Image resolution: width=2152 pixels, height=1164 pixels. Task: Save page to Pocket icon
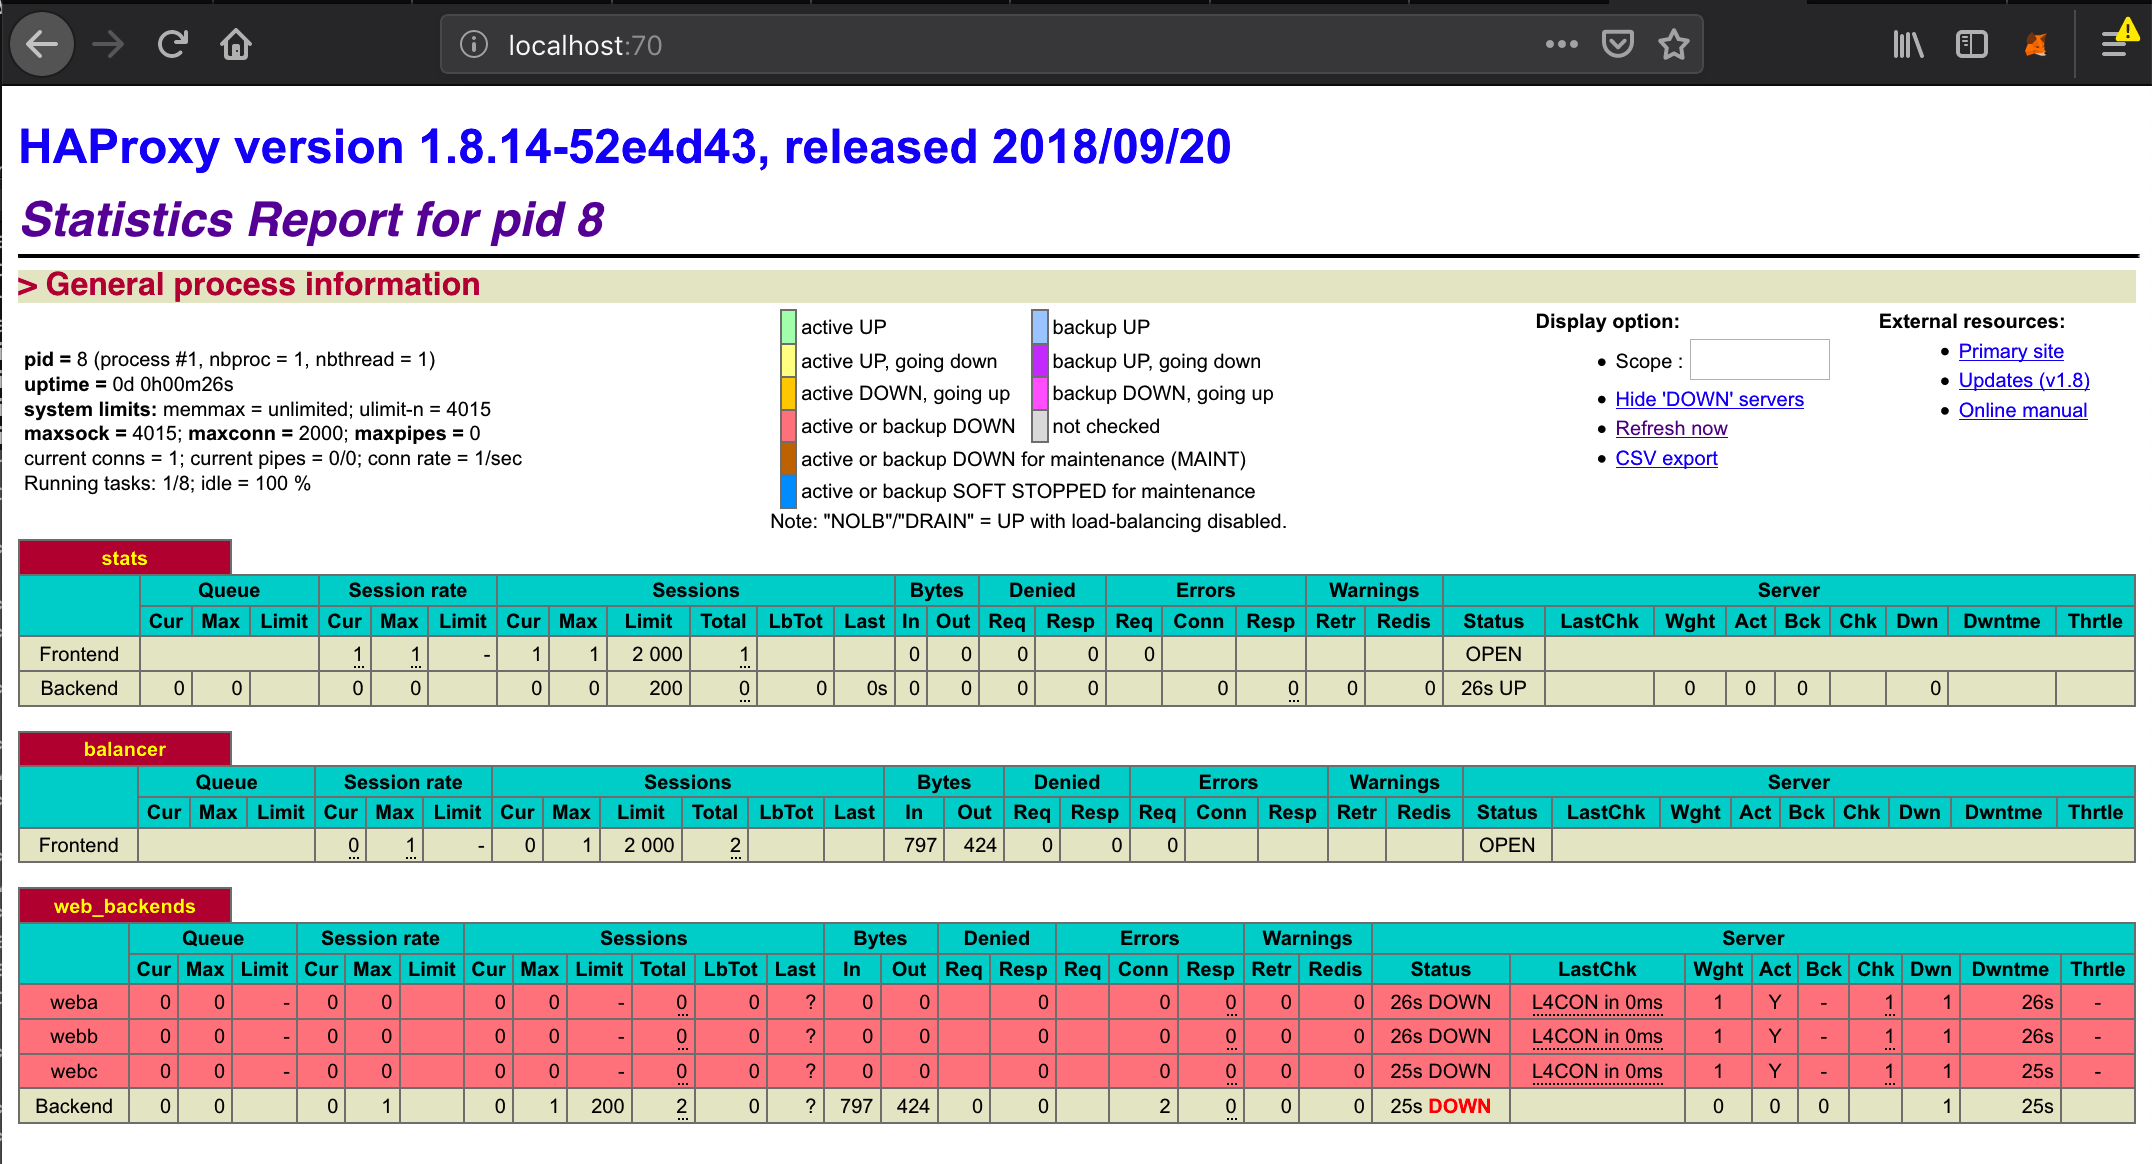pos(1618,45)
